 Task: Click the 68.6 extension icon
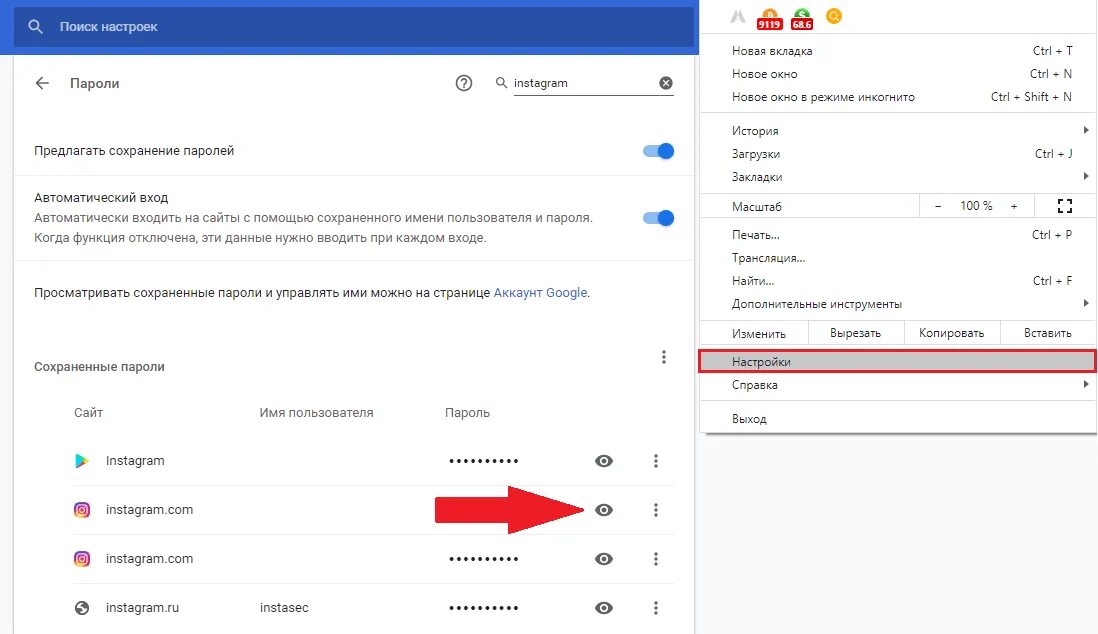(x=801, y=19)
